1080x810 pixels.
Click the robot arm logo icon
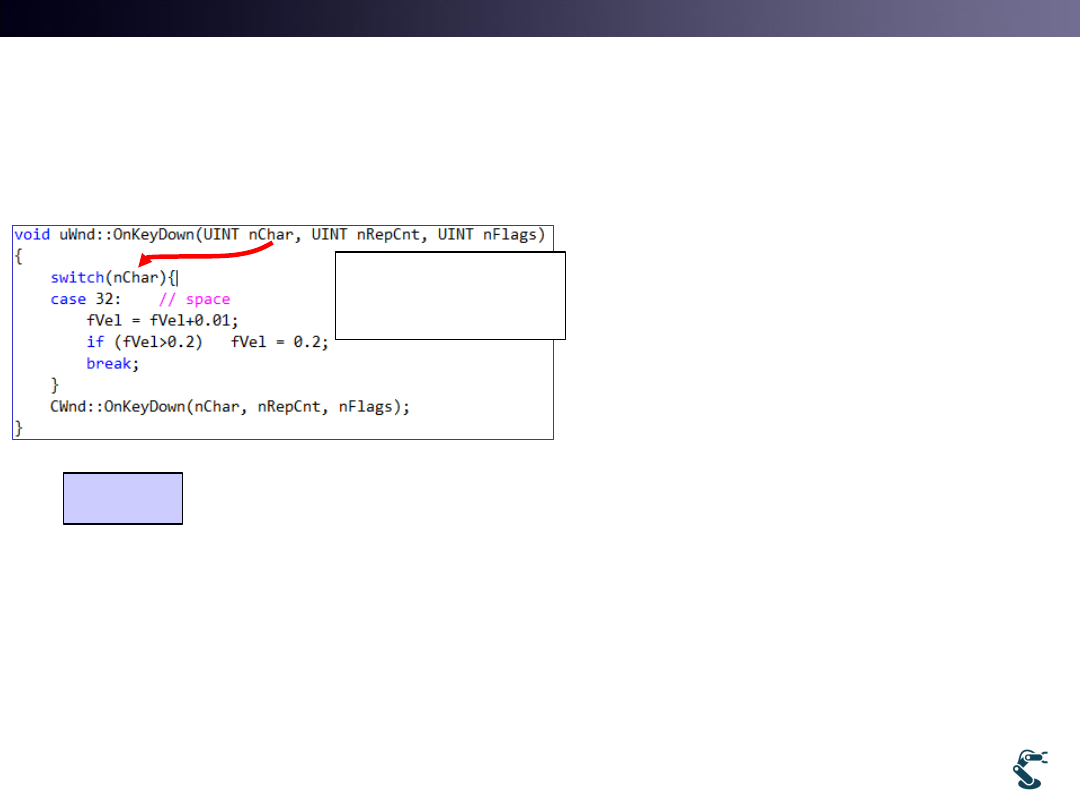(x=1029, y=768)
